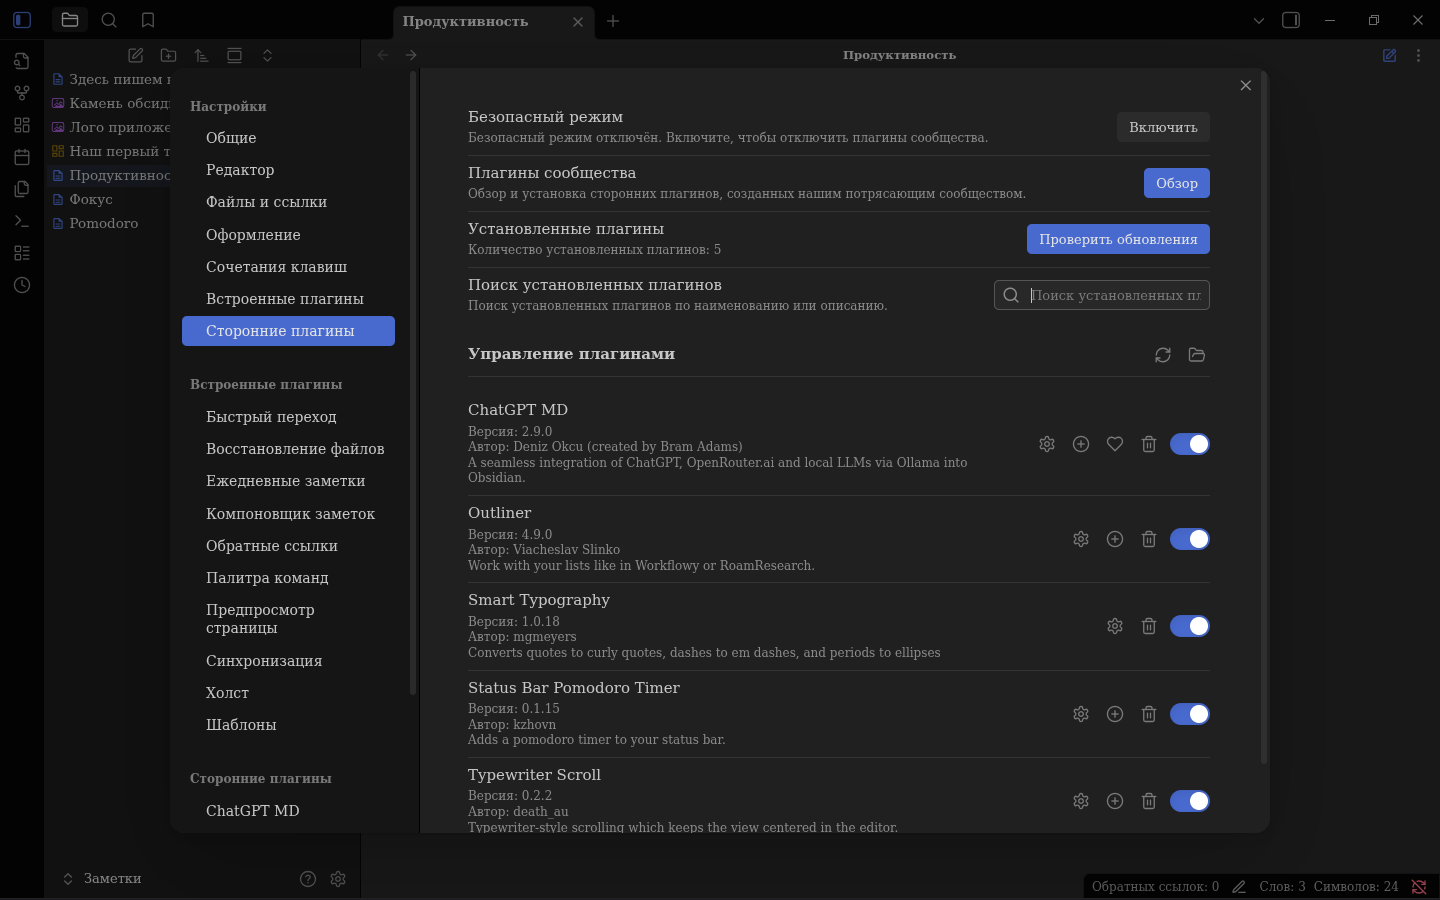Focus the installed plugins search field
Image resolution: width=1440 pixels, height=900 pixels.
[x=1115, y=295]
